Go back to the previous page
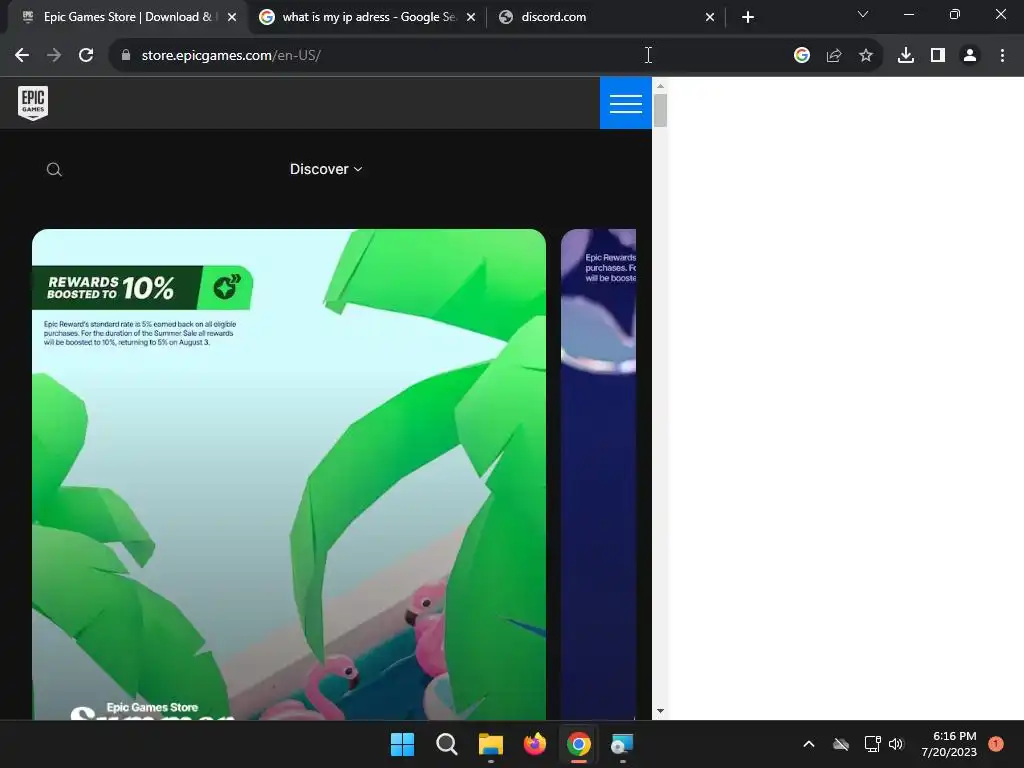Image resolution: width=1024 pixels, height=768 pixels. click(x=22, y=56)
